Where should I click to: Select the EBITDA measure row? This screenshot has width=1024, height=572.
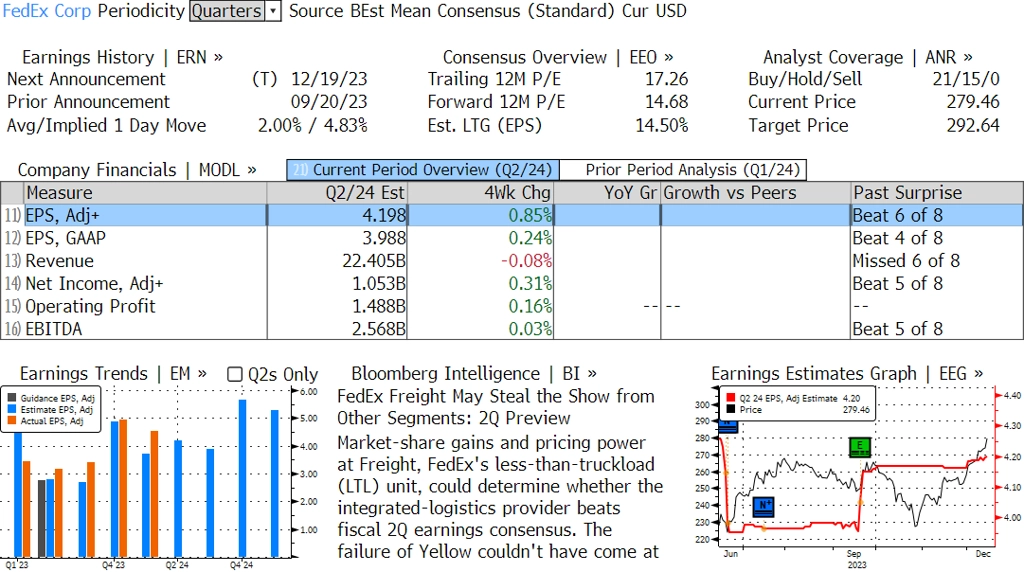click(x=512, y=328)
